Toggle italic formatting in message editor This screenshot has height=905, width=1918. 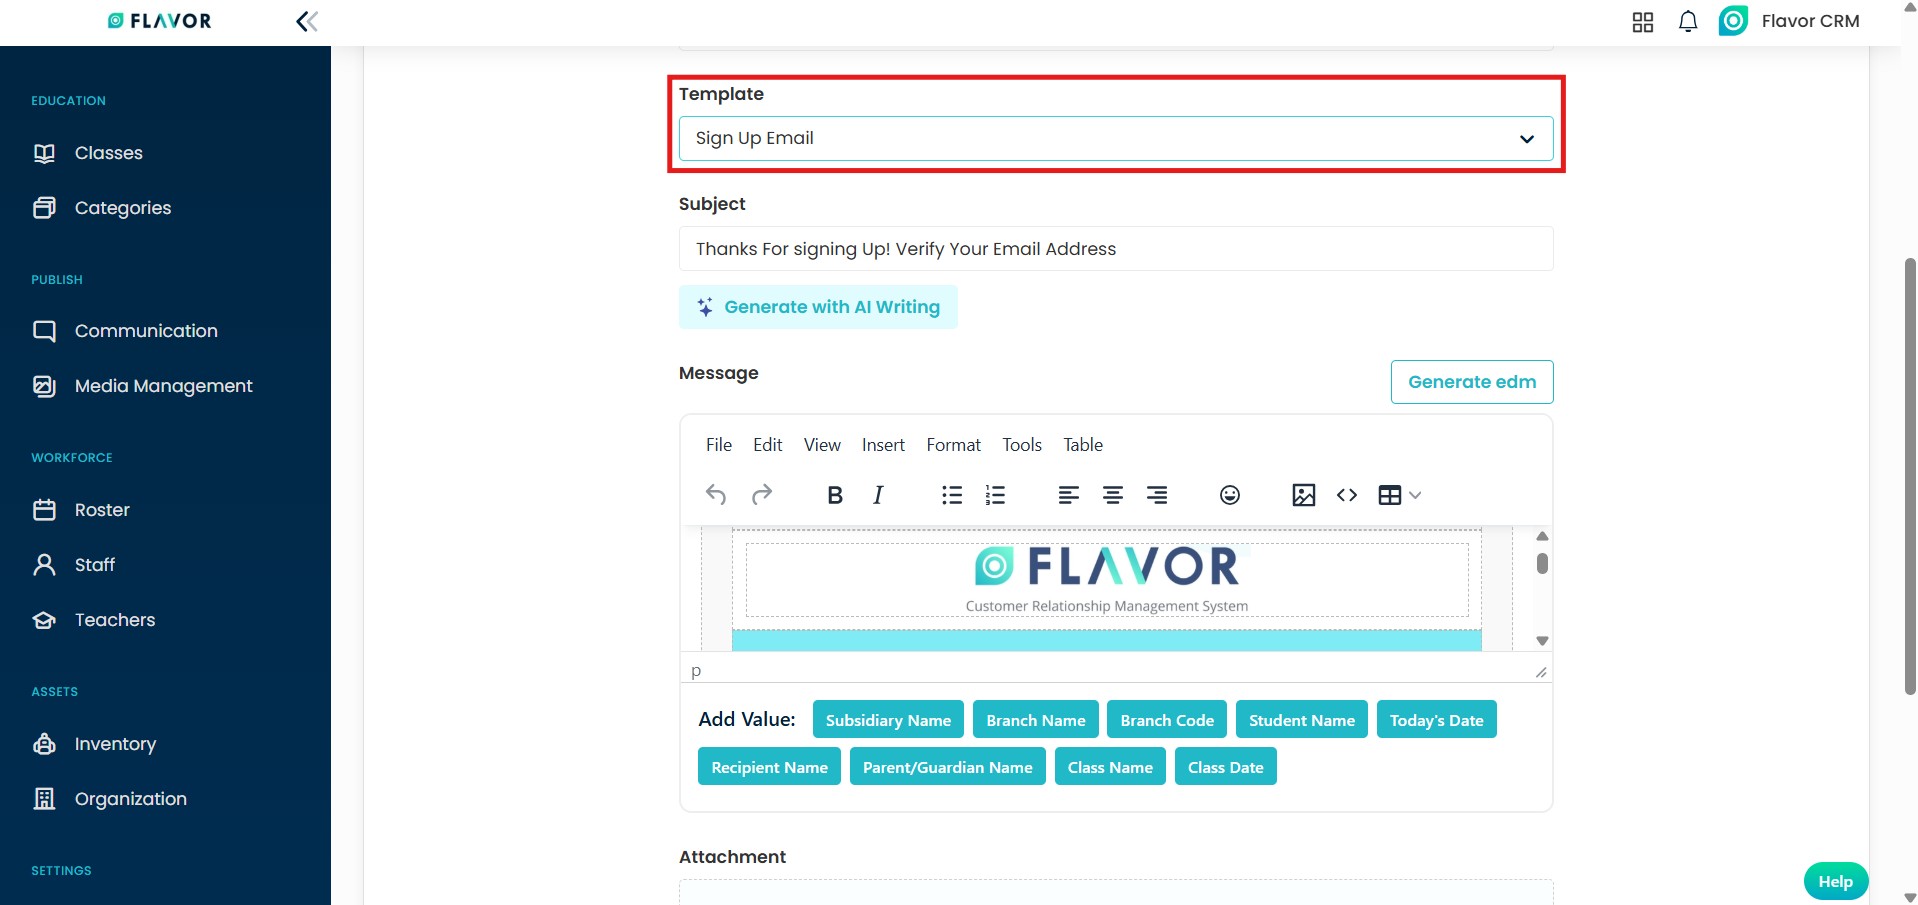tap(878, 495)
